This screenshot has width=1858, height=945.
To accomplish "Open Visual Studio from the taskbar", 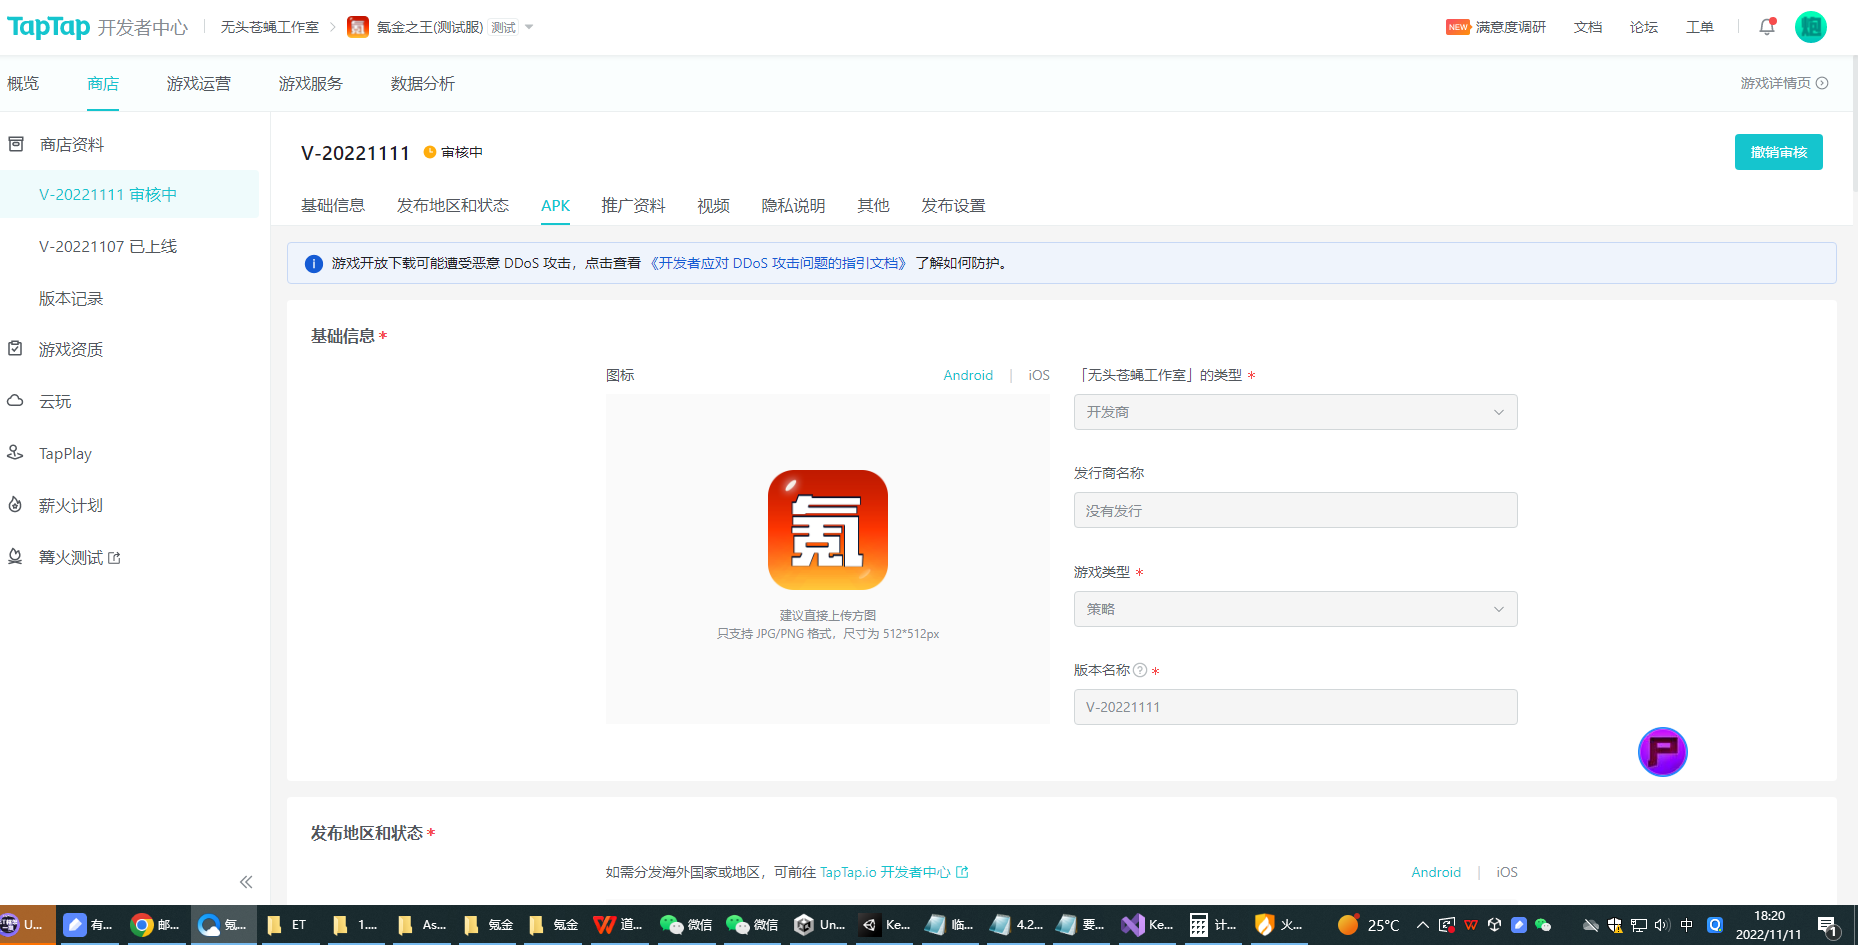I will 1147,925.
